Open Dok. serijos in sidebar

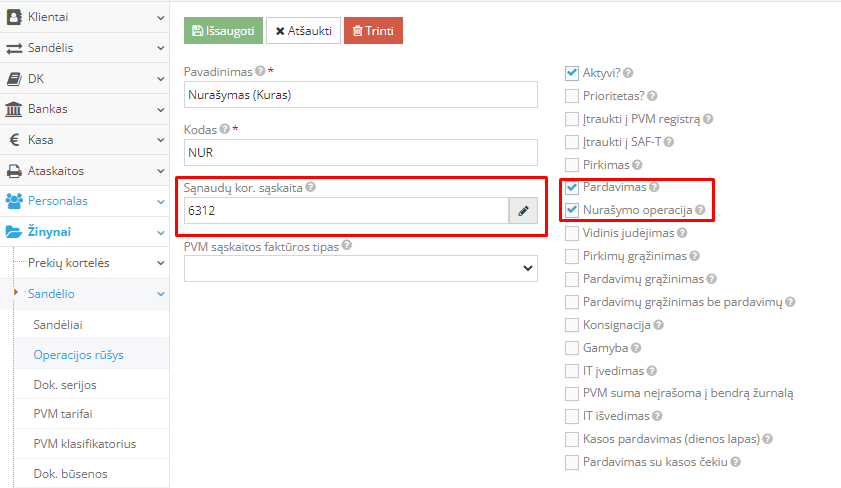(65, 384)
